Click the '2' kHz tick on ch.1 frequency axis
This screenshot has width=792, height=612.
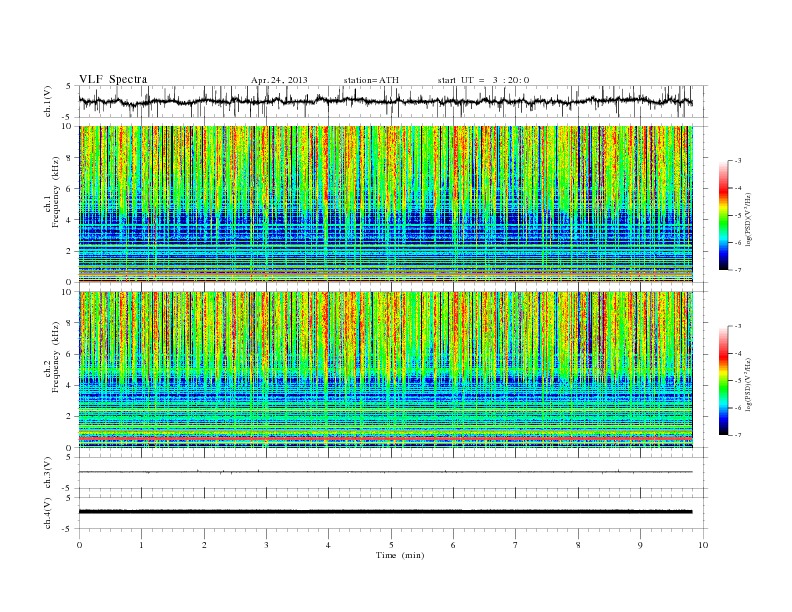point(69,251)
